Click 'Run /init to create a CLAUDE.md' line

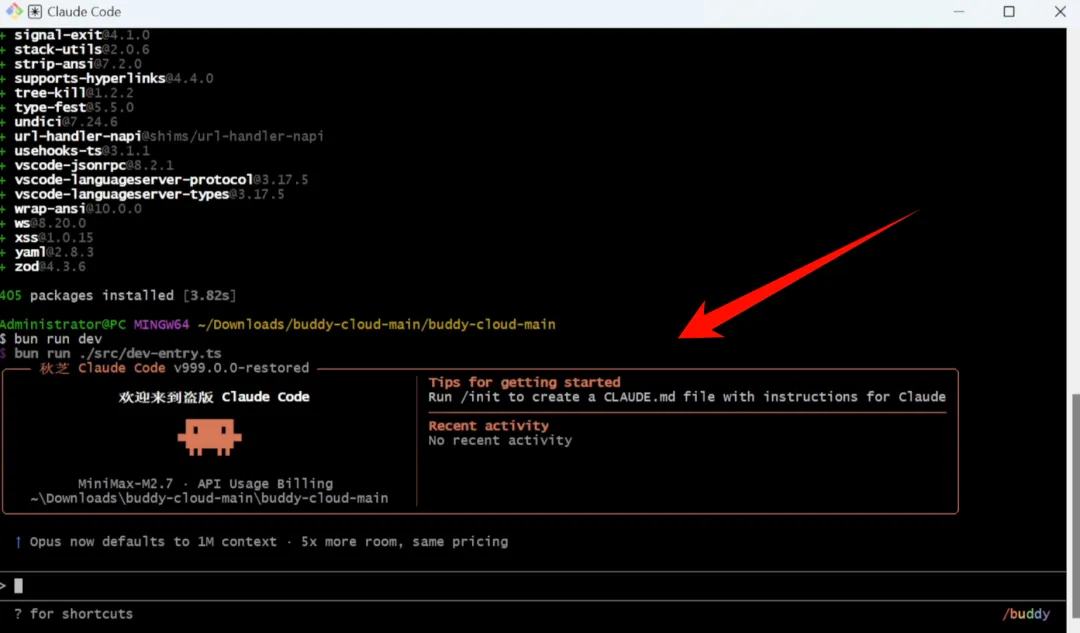pos(687,397)
